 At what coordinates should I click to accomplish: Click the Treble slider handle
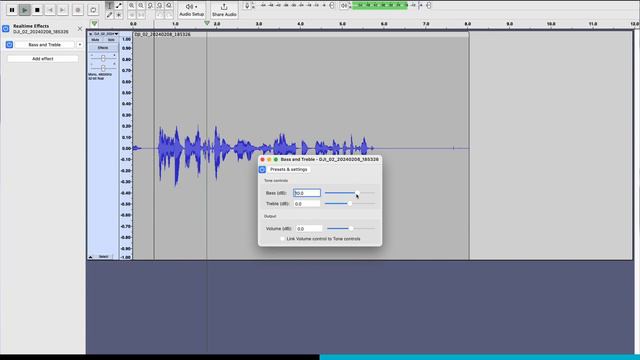(350, 203)
